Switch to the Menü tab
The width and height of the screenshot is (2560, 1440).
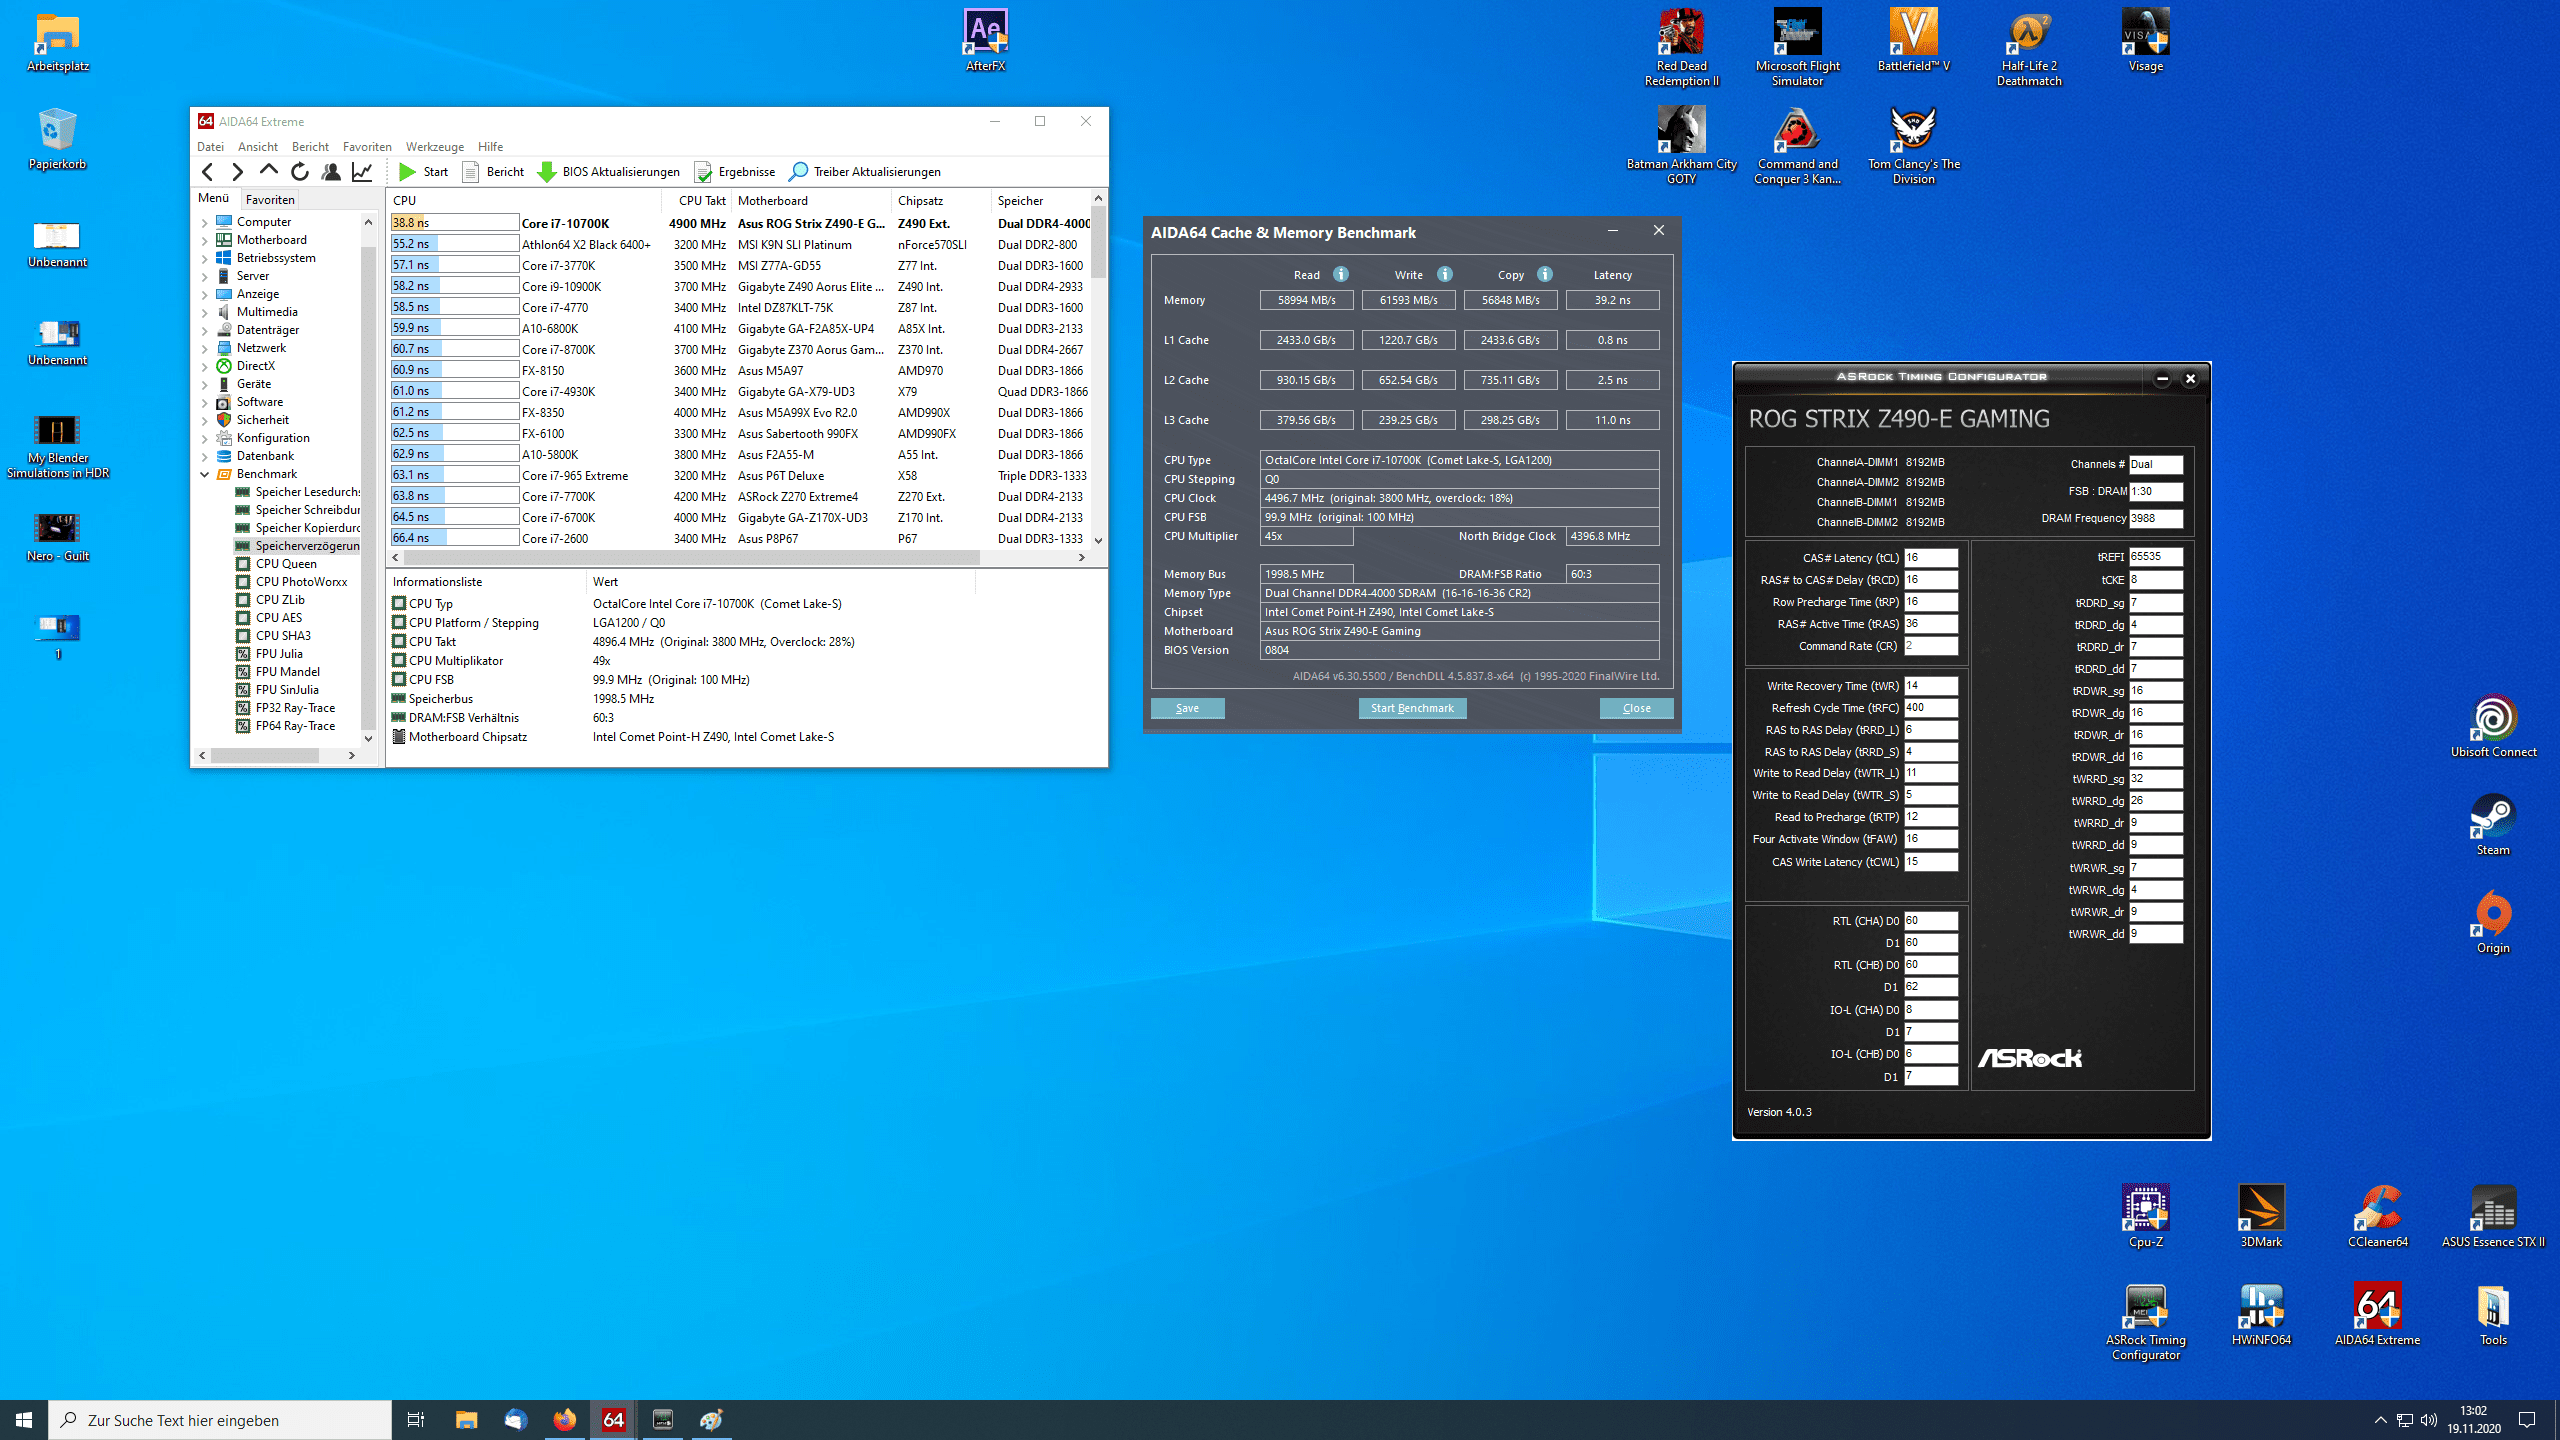214,198
